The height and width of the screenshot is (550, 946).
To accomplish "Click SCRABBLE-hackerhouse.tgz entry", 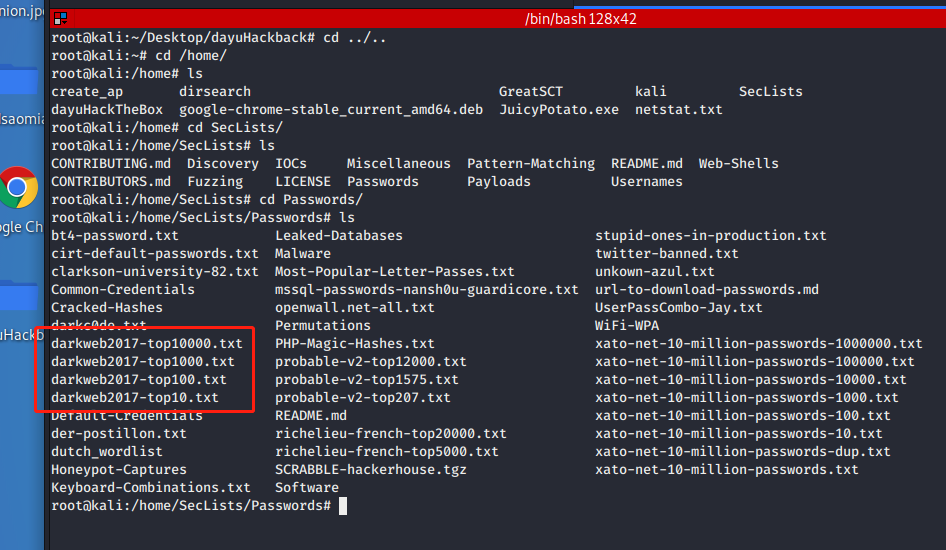I will click(370, 470).
